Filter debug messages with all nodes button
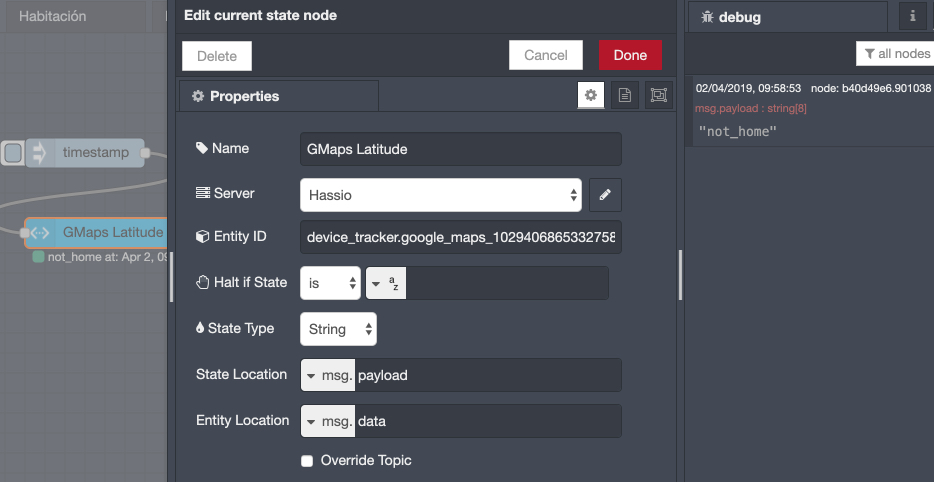The height and width of the screenshot is (482, 934). coord(895,54)
